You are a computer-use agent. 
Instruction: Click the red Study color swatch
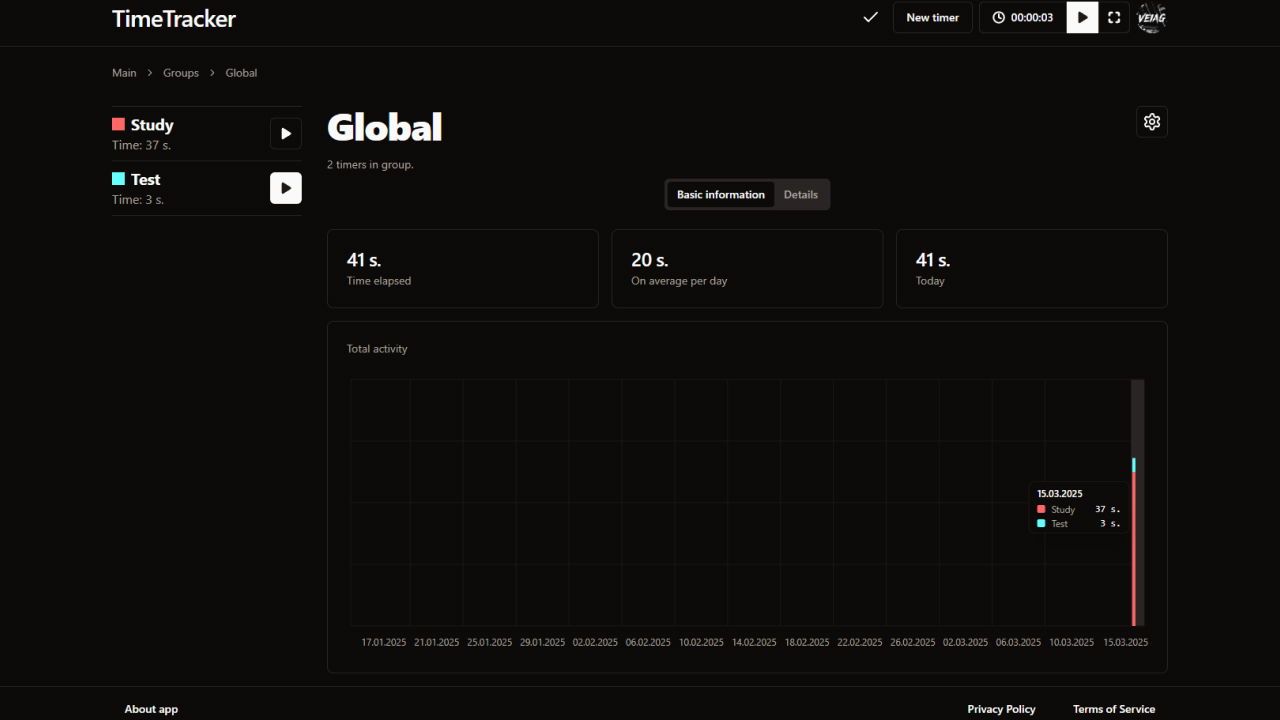pyautogui.click(x=118, y=125)
